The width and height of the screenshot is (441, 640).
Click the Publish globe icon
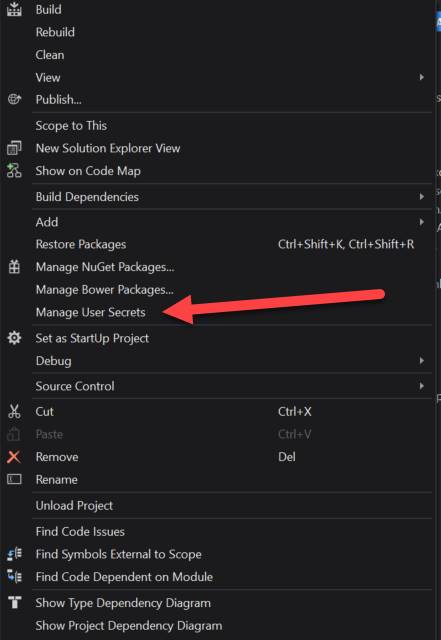tap(14, 99)
